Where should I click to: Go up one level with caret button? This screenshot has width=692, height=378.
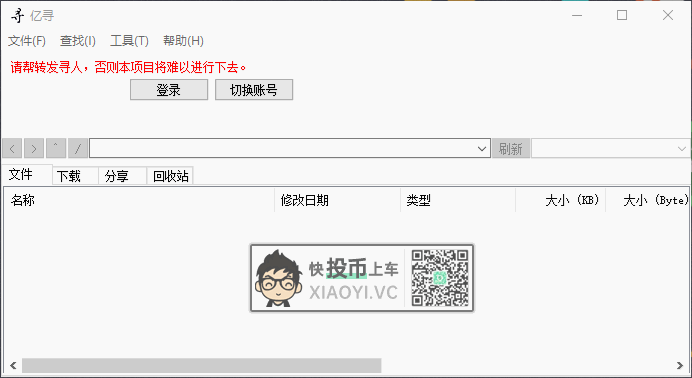(x=56, y=149)
